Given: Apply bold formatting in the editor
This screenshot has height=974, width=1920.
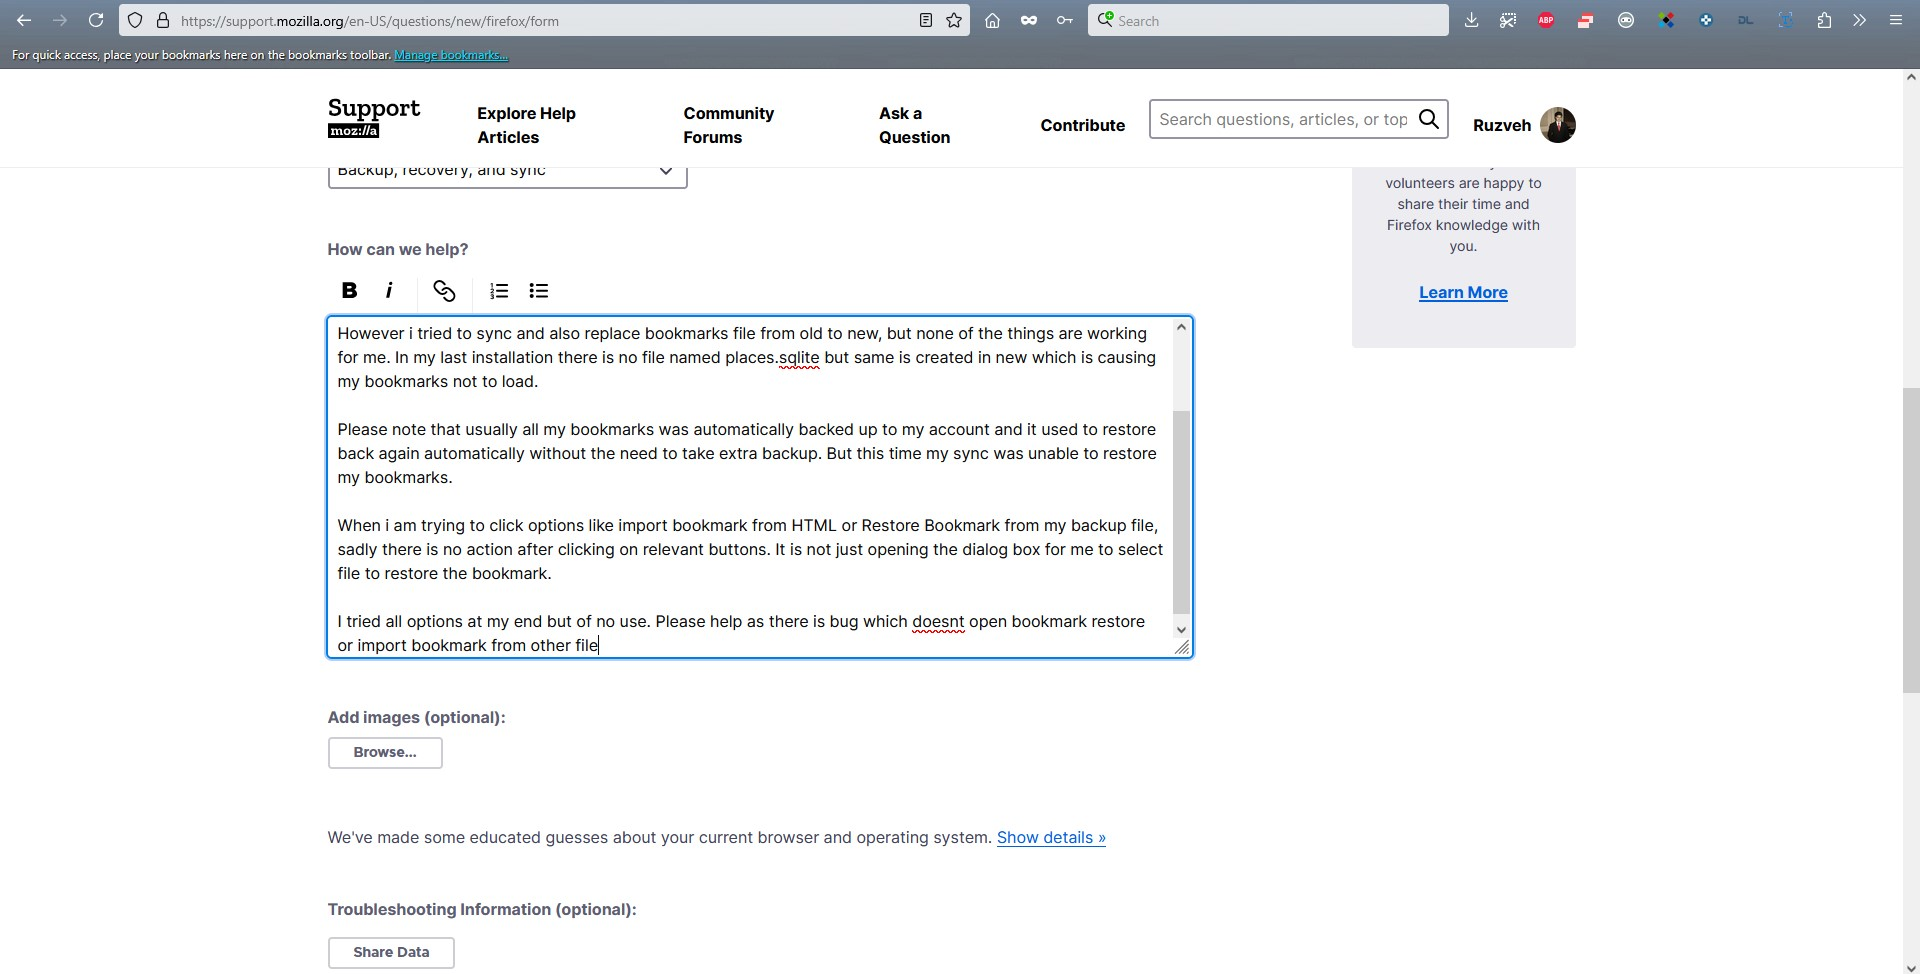Looking at the screenshot, I should point(349,290).
